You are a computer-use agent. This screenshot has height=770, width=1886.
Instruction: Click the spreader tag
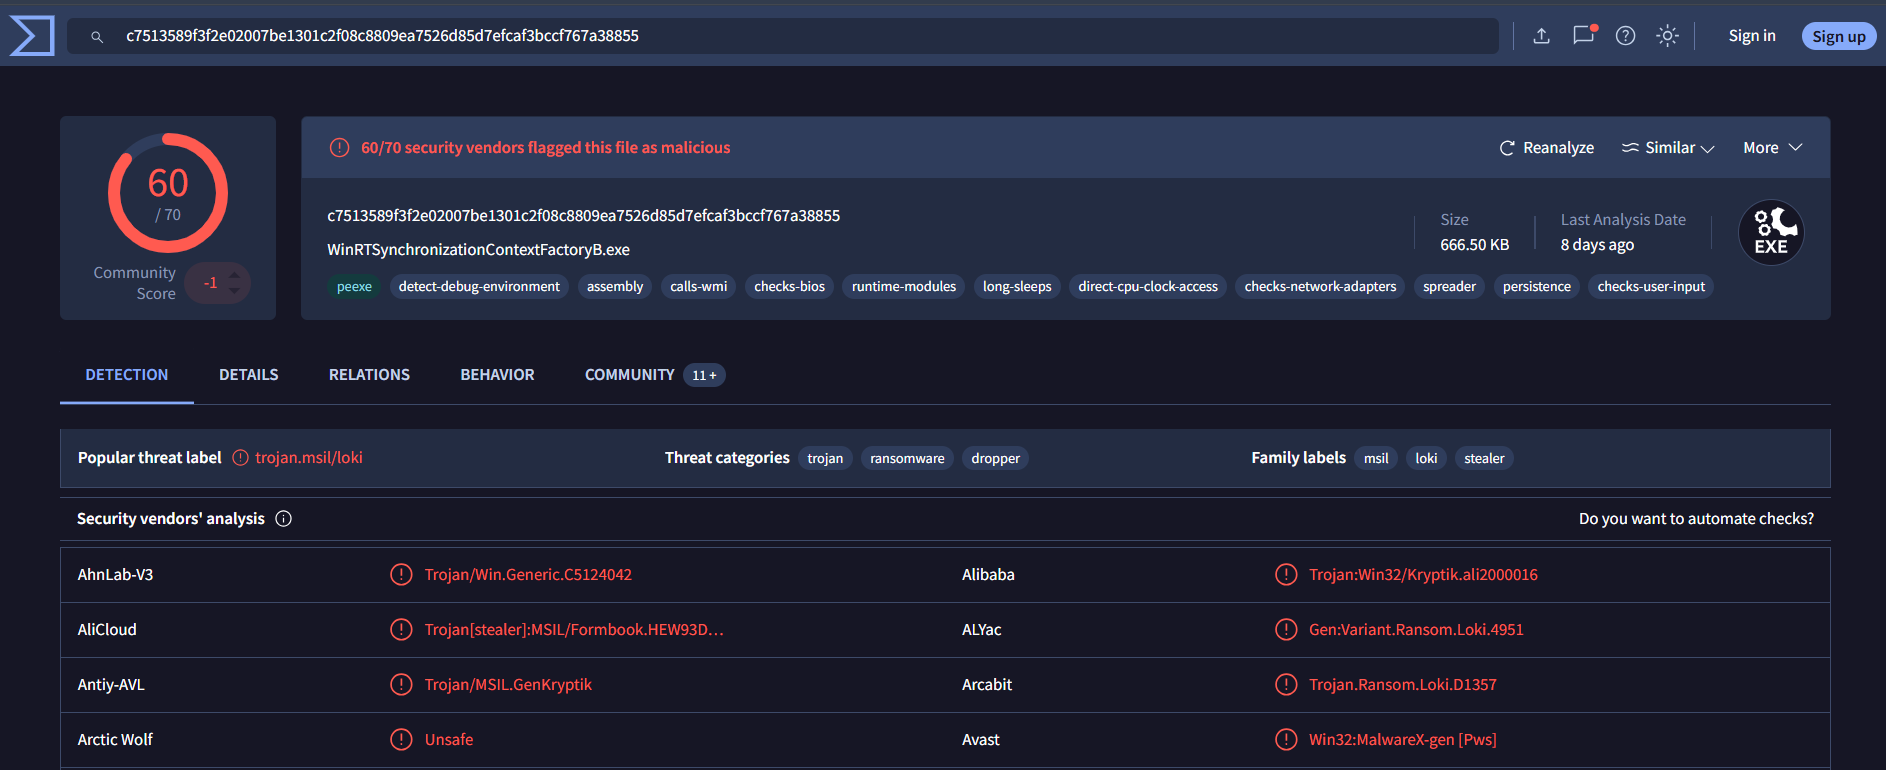(x=1449, y=287)
